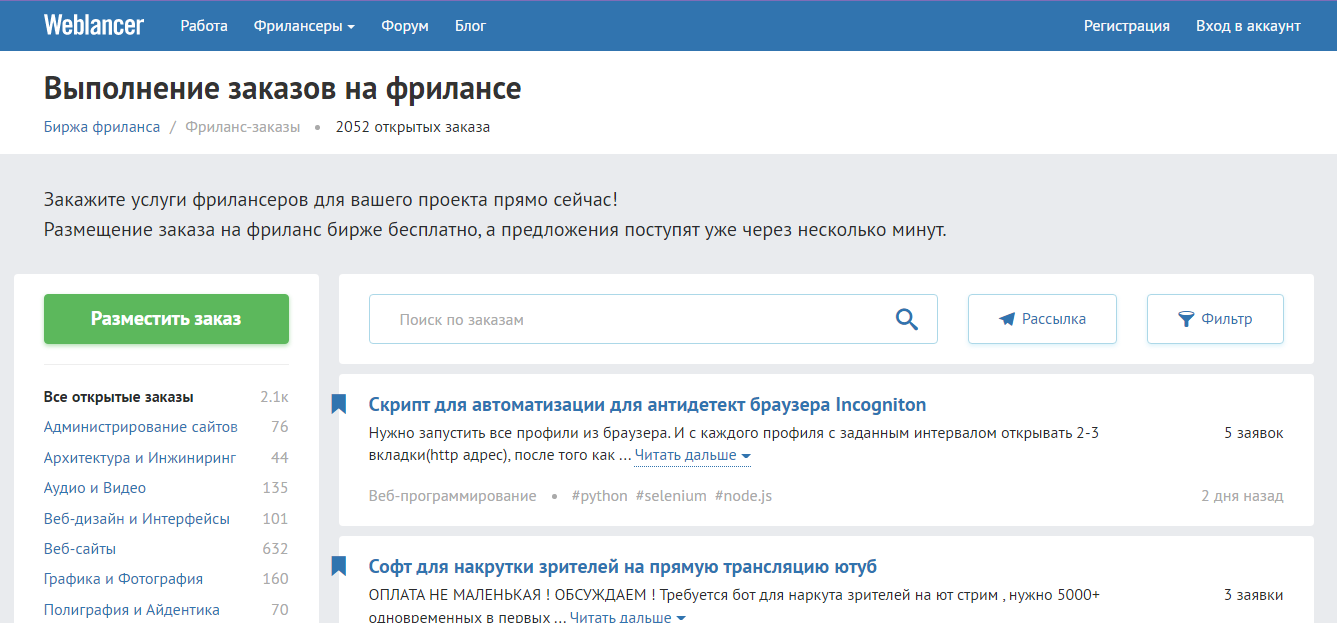Select the #python tag
The image size is (1337, 623).
(599, 495)
